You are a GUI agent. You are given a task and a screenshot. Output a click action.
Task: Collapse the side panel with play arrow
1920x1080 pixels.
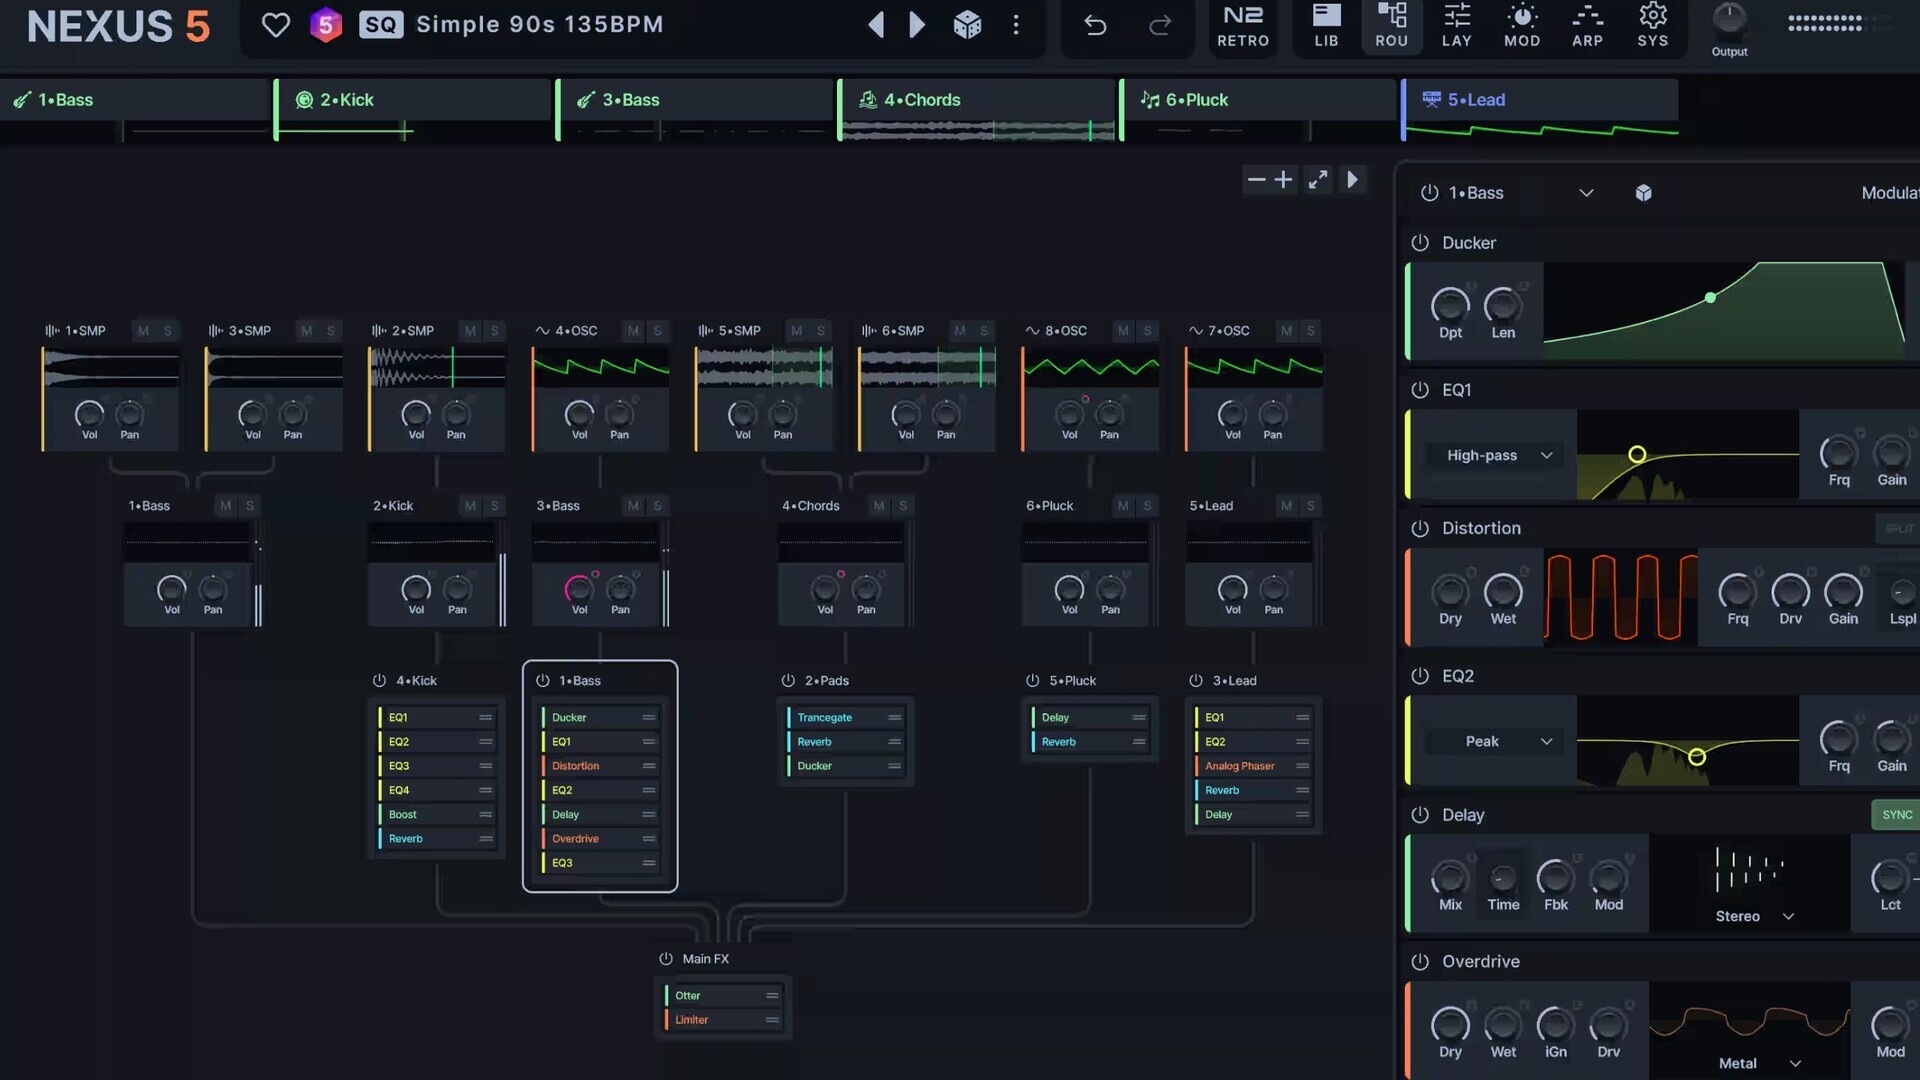[1352, 180]
